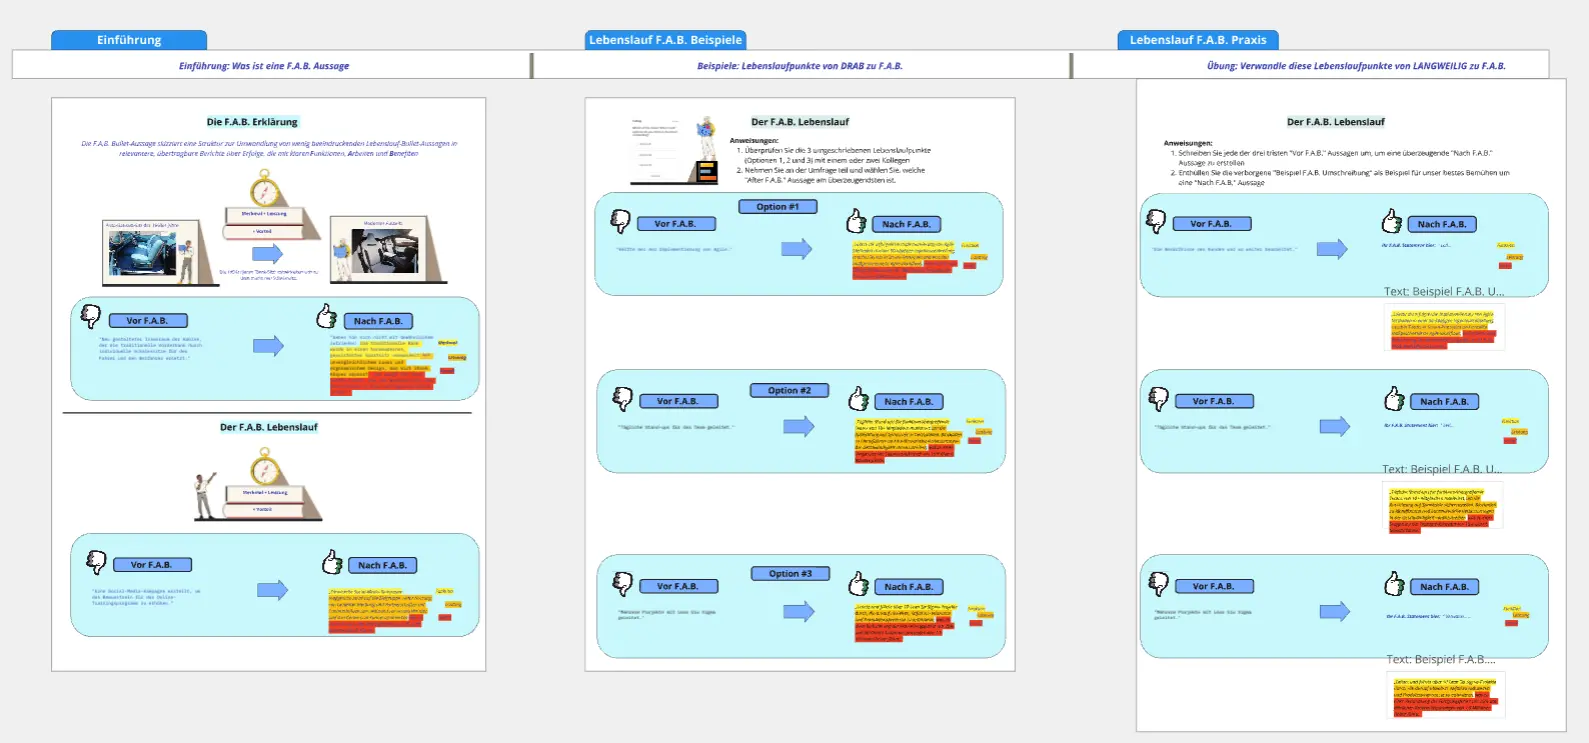
Task: Click compass icon below "Die F.A.B. Erklärung"
Action: click(x=266, y=188)
